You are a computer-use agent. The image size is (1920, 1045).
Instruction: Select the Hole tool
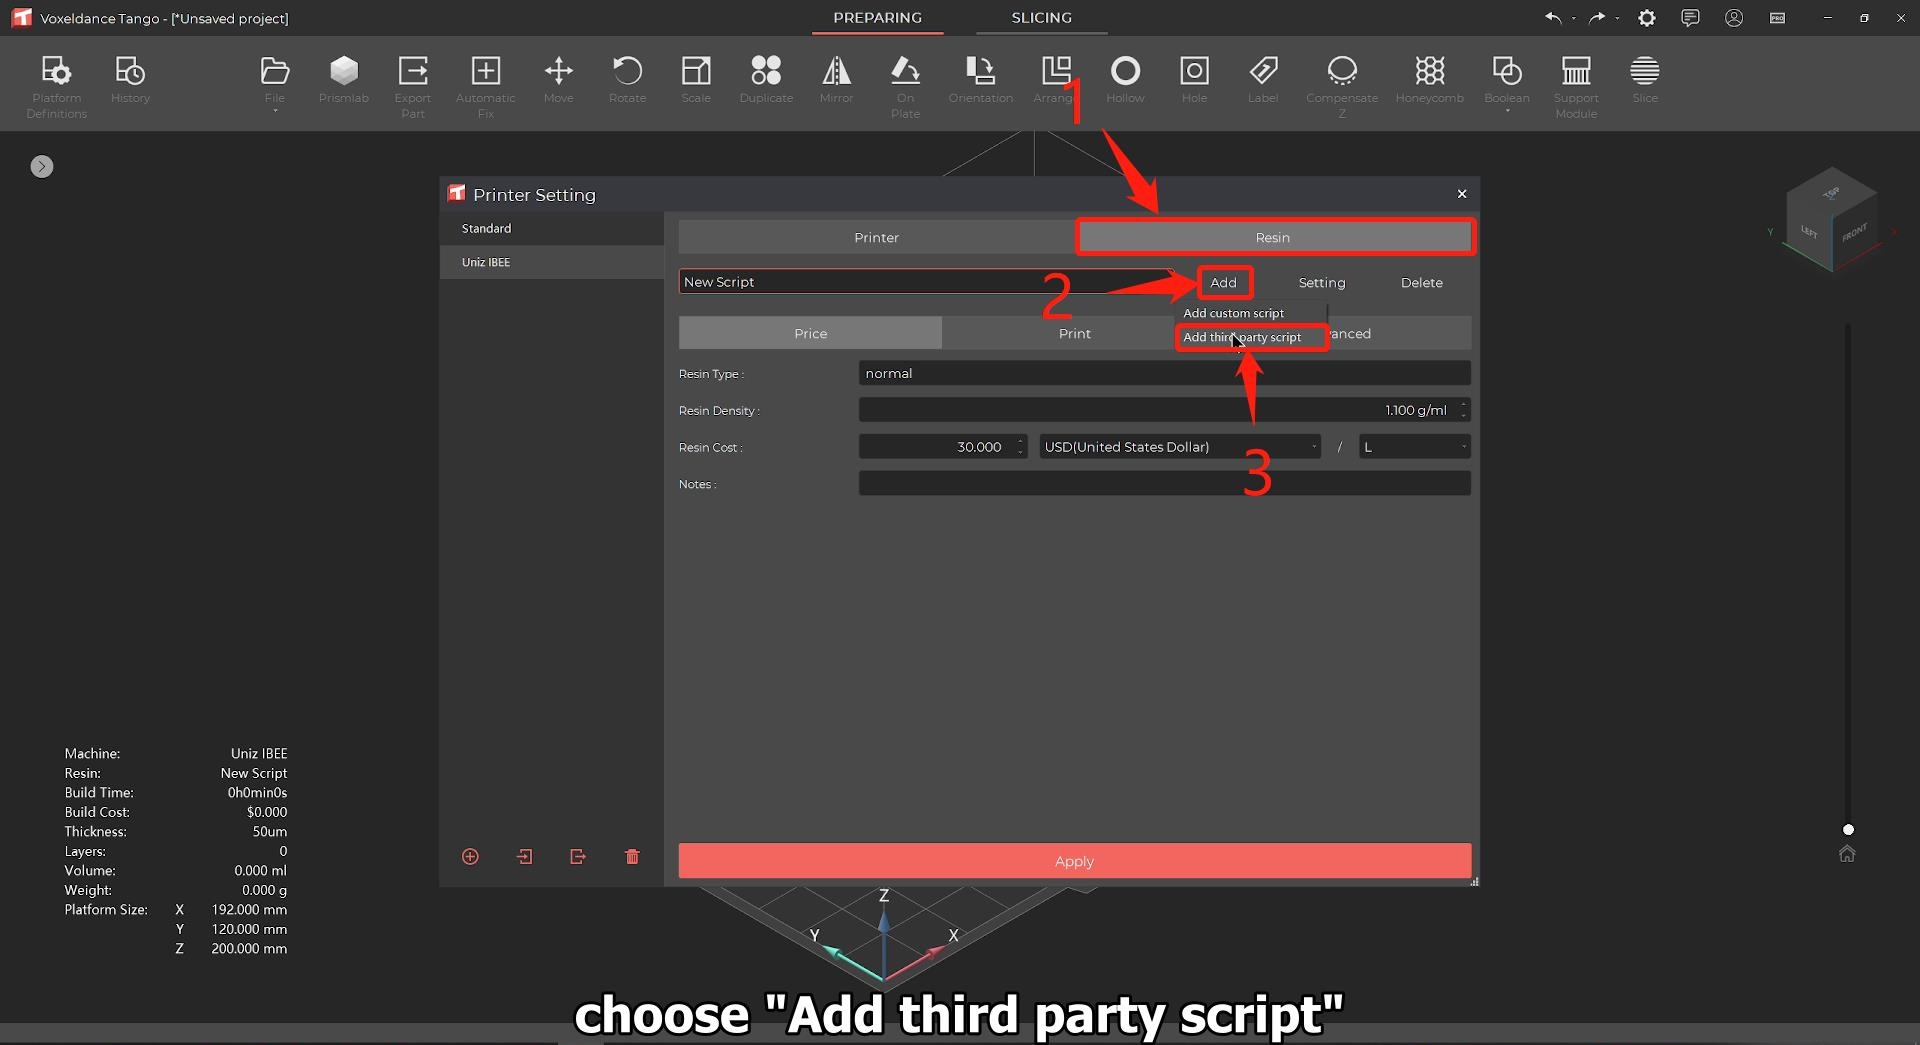click(1194, 80)
